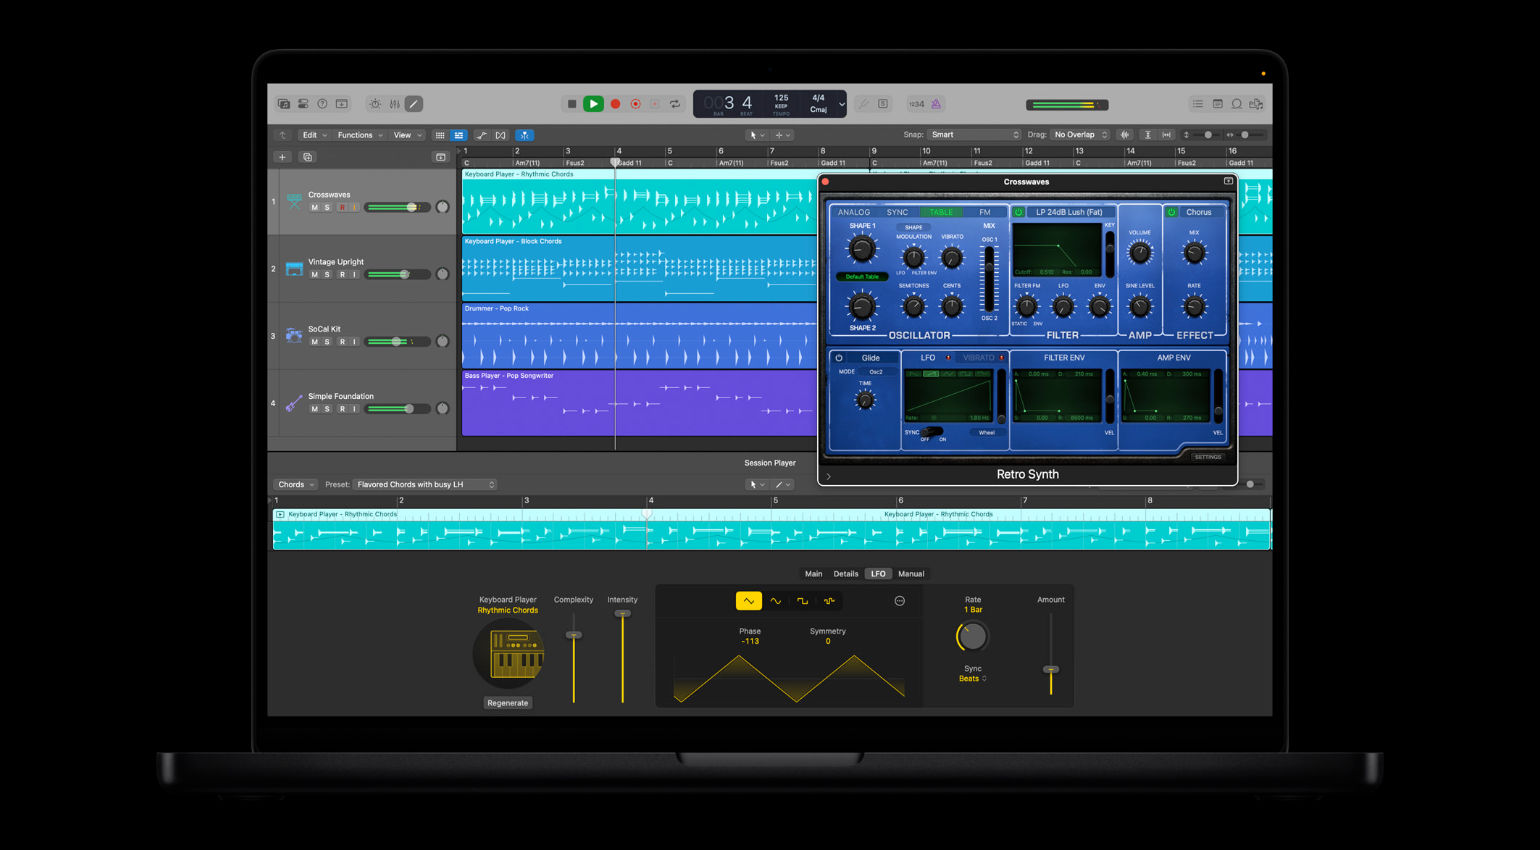Open the Mixer from the control bar
This screenshot has height=850, width=1540.
click(x=395, y=104)
